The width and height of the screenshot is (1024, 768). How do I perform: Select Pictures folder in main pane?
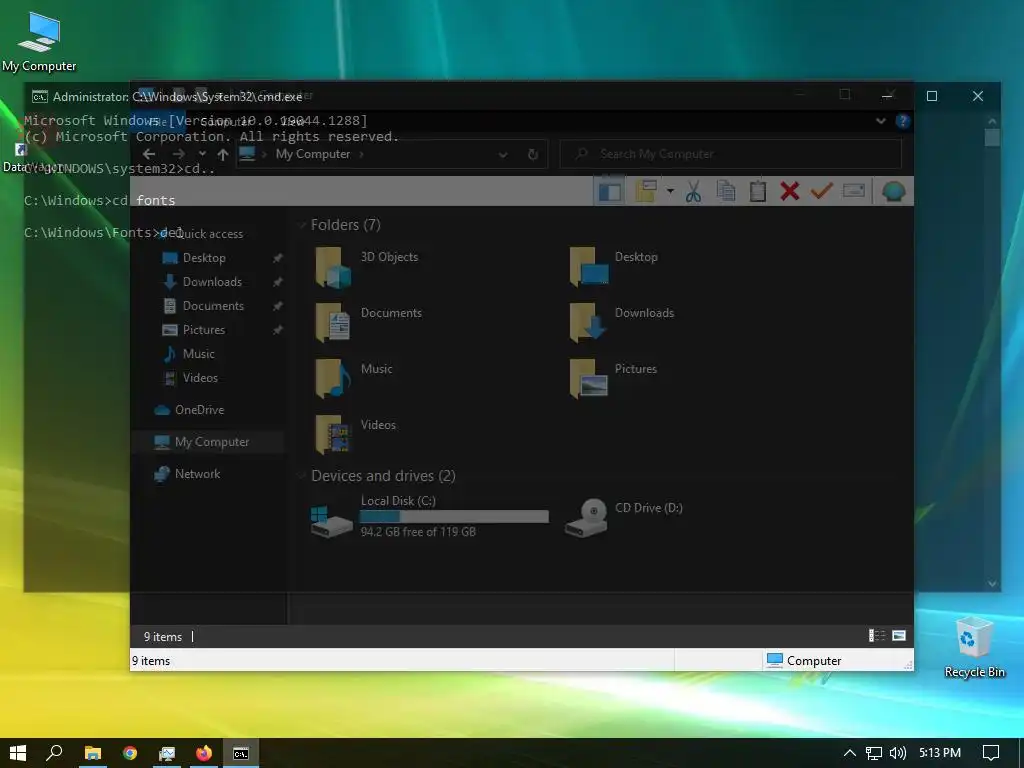pyautogui.click(x=613, y=378)
